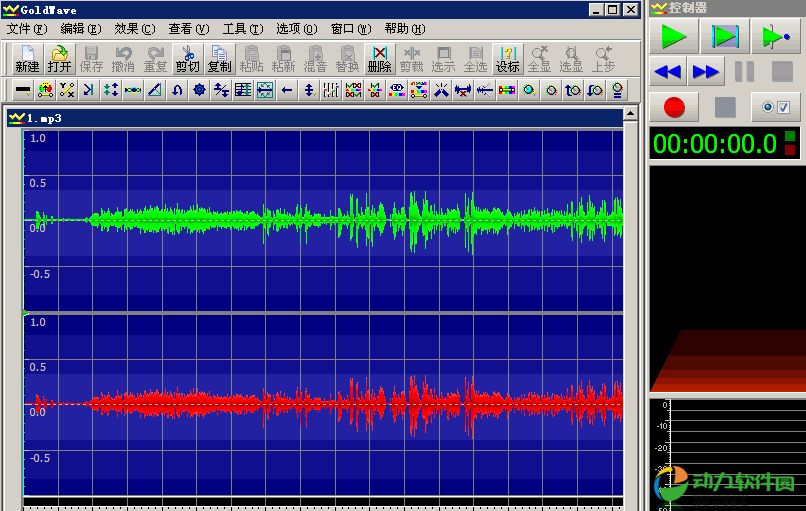
Task: Open a file with the 打开 button
Action: [x=59, y=59]
